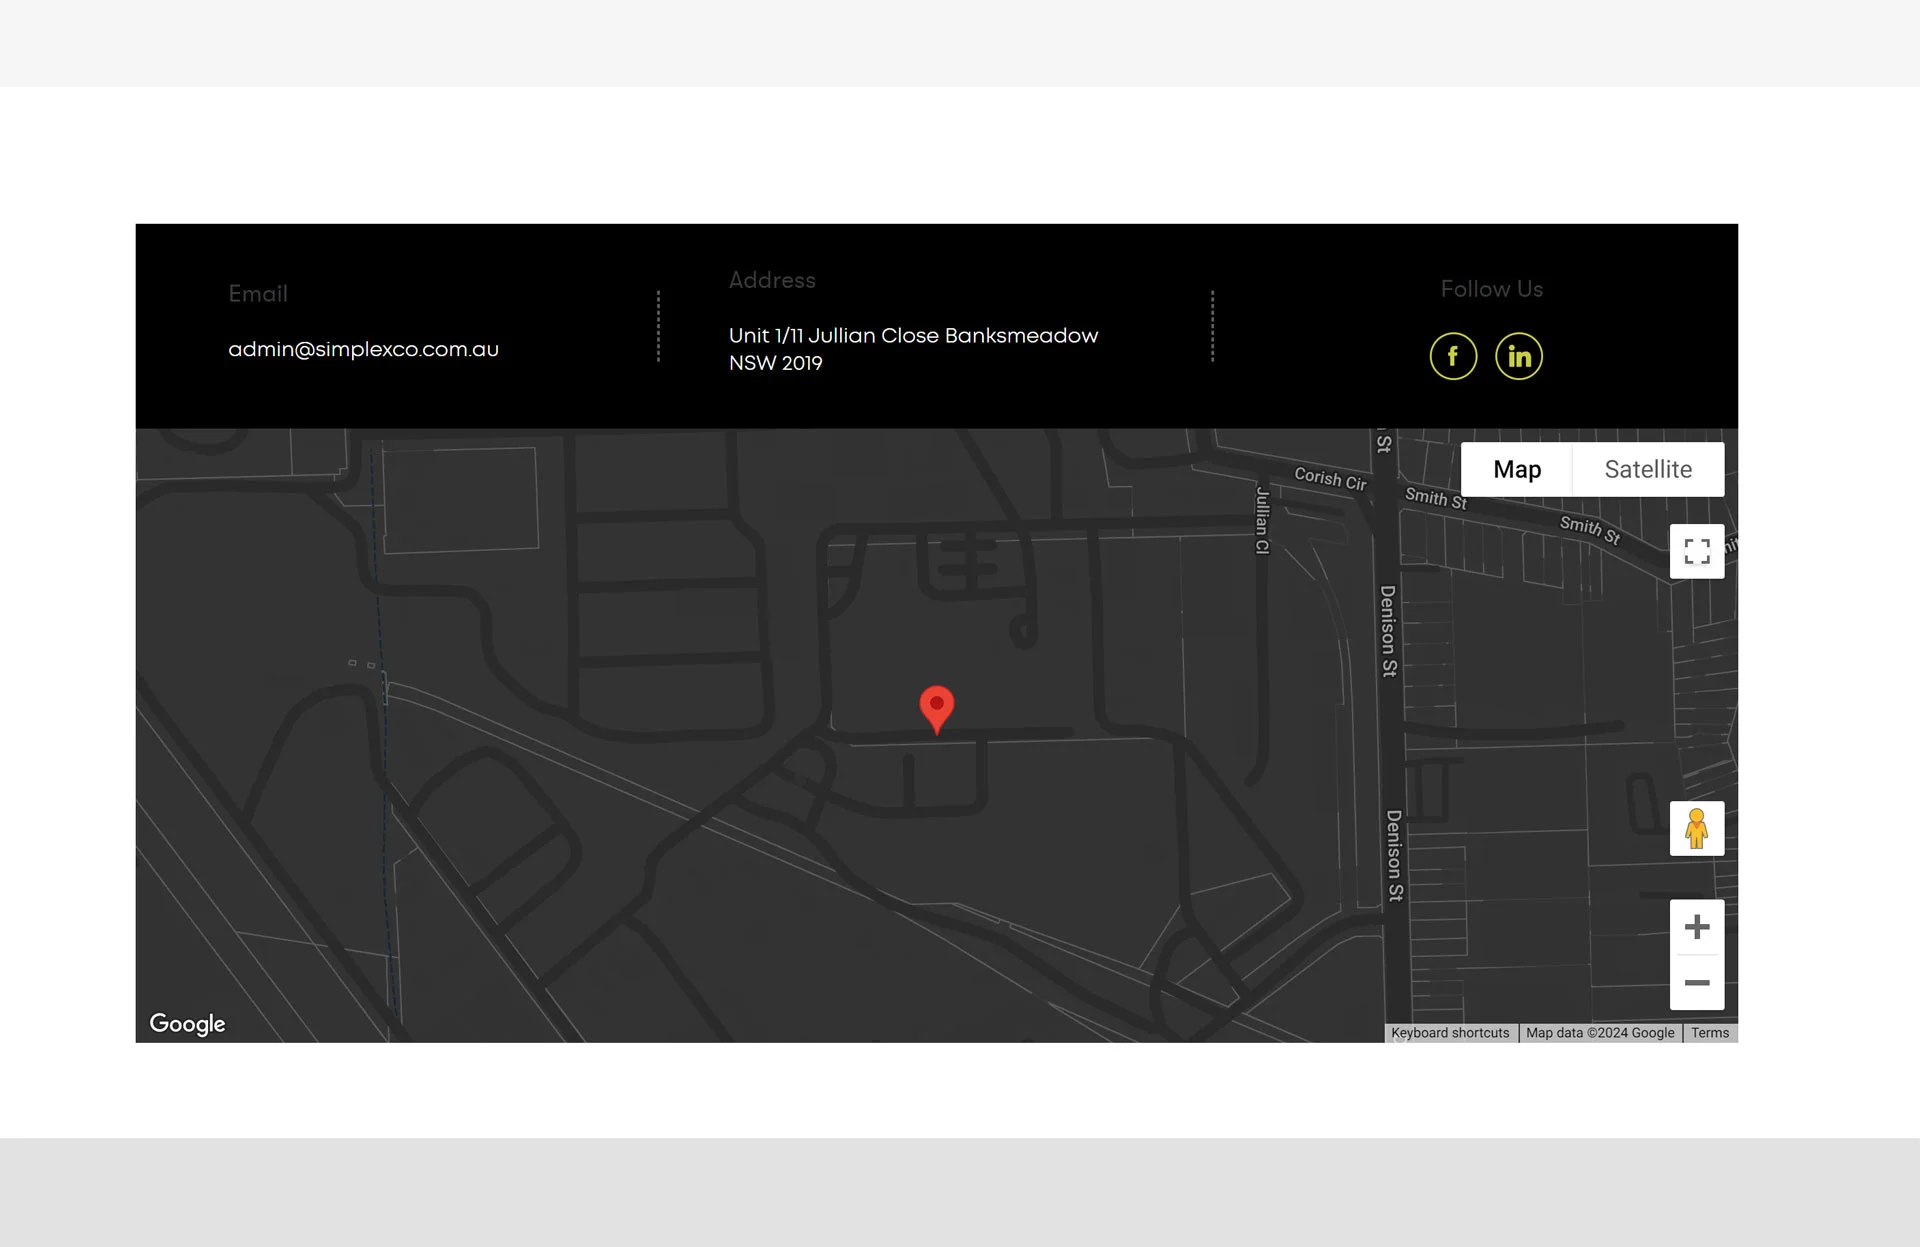Zoom out on the map
The width and height of the screenshot is (1920, 1247).
[1697, 983]
